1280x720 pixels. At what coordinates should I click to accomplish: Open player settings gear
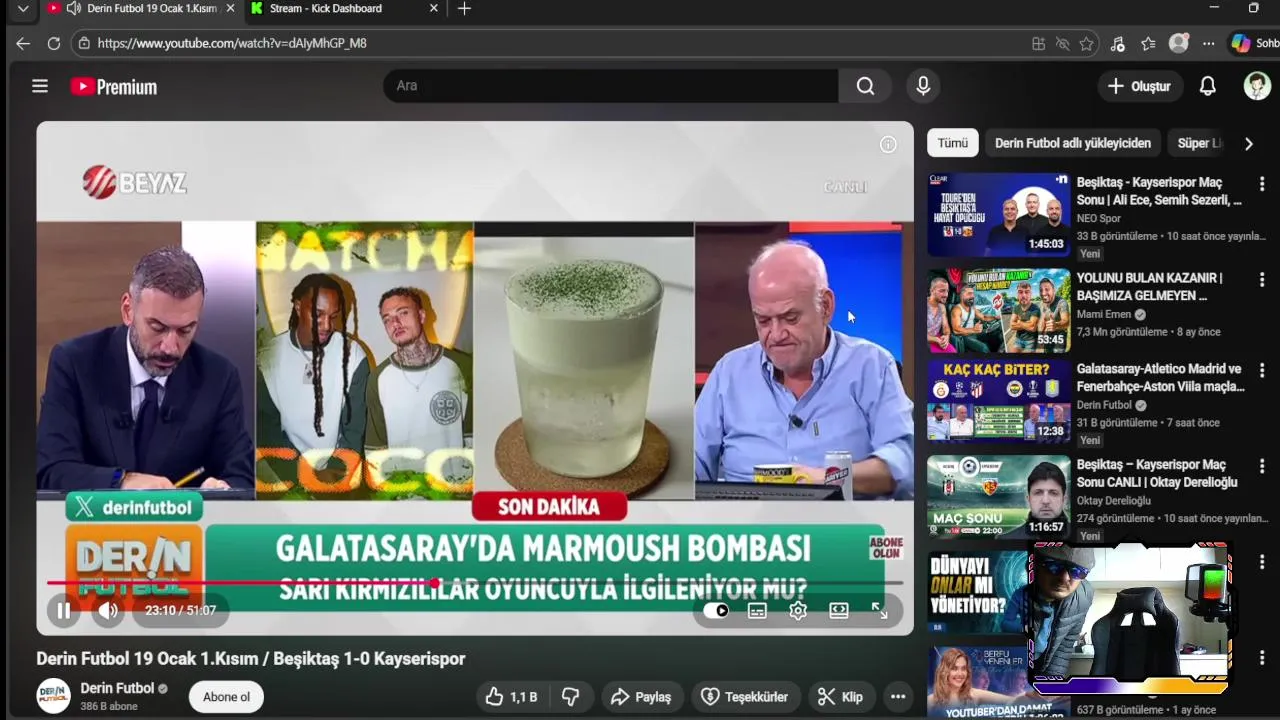(798, 610)
